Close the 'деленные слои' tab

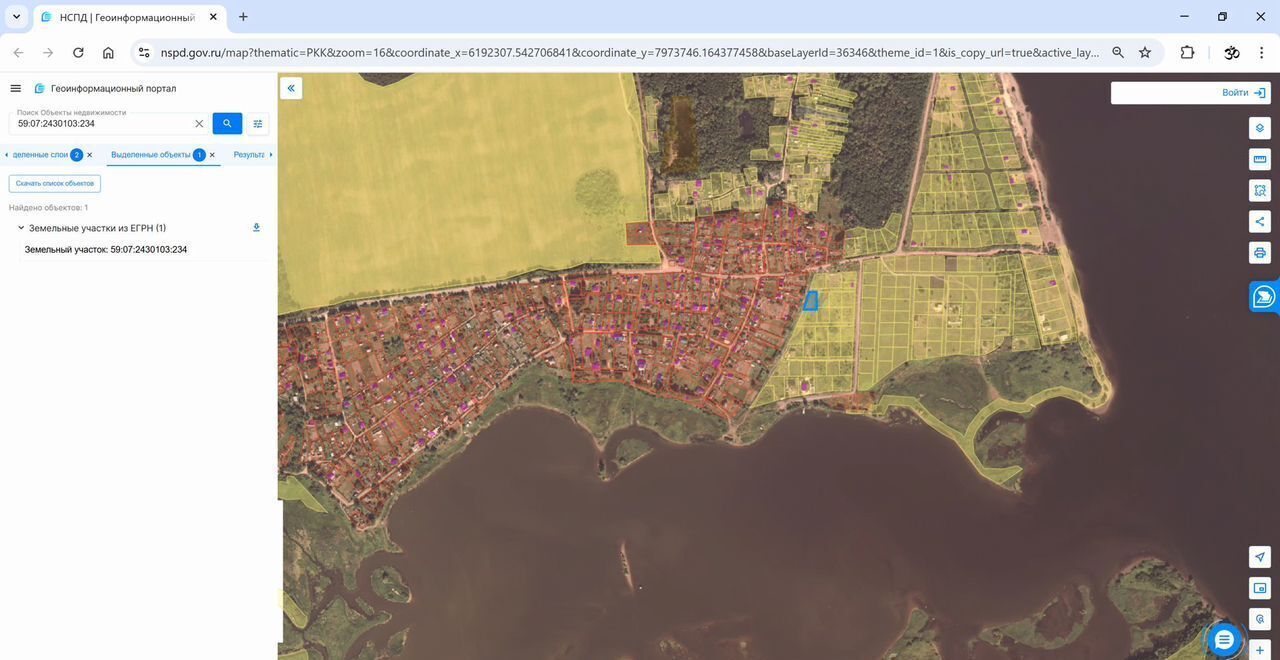pos(89,155)
